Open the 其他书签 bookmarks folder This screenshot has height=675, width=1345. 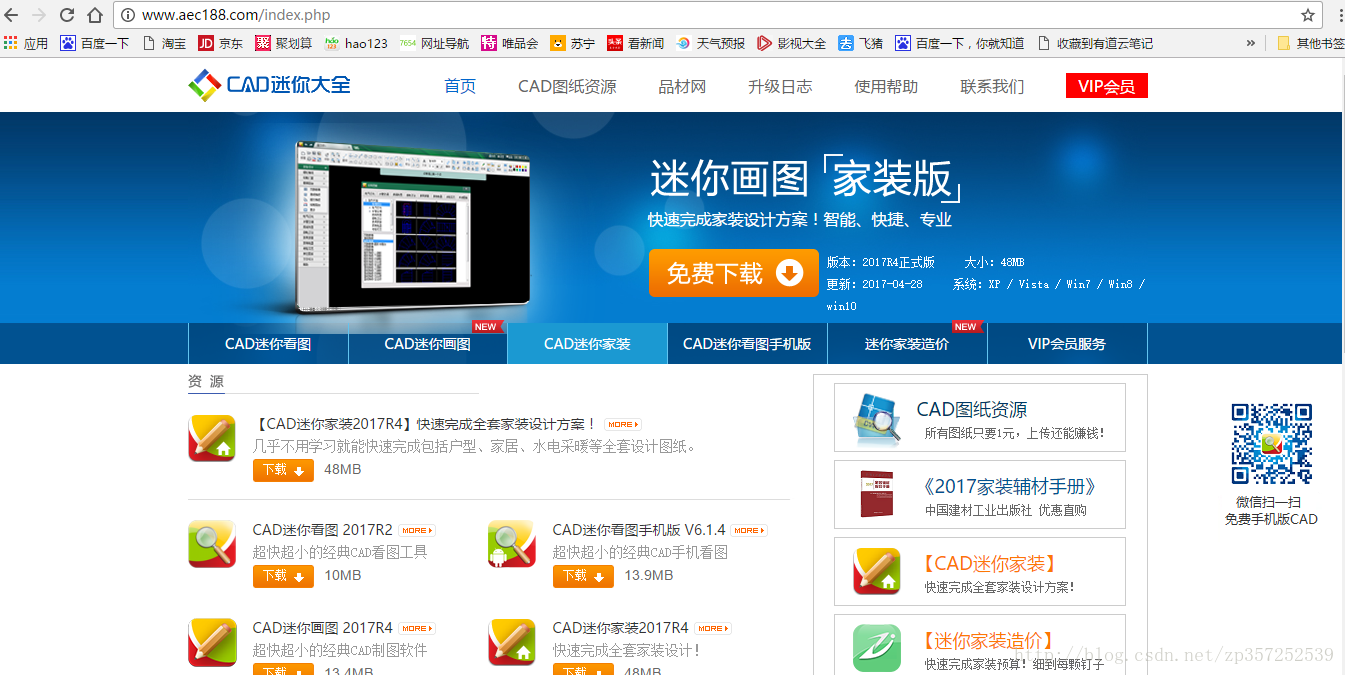(x=1311, y=43)
